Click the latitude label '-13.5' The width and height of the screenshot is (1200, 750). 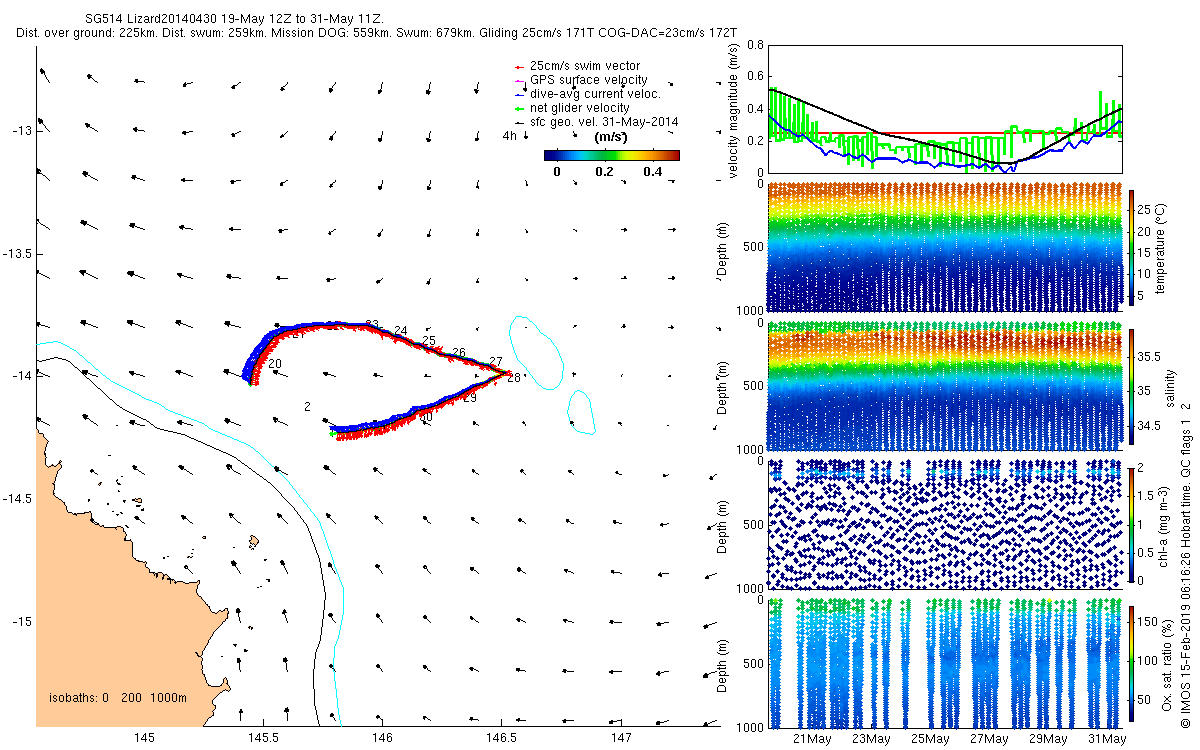point(18,253)
